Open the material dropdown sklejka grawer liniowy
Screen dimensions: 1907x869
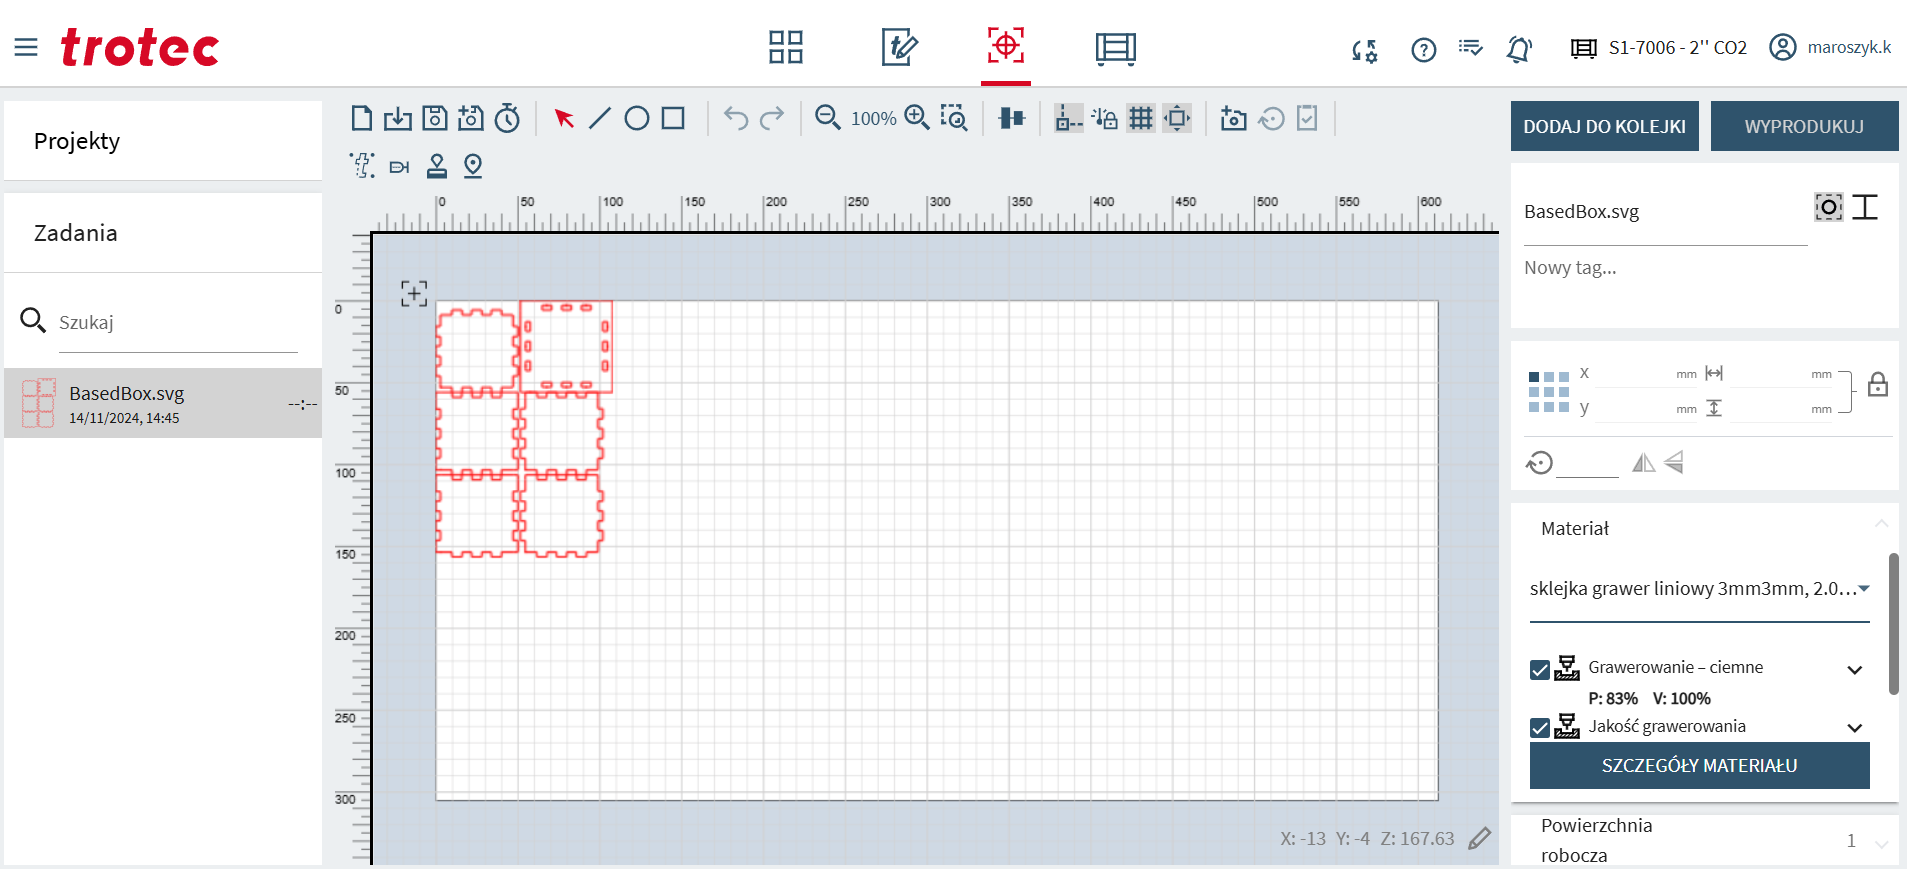click(x=1699, y=589)
